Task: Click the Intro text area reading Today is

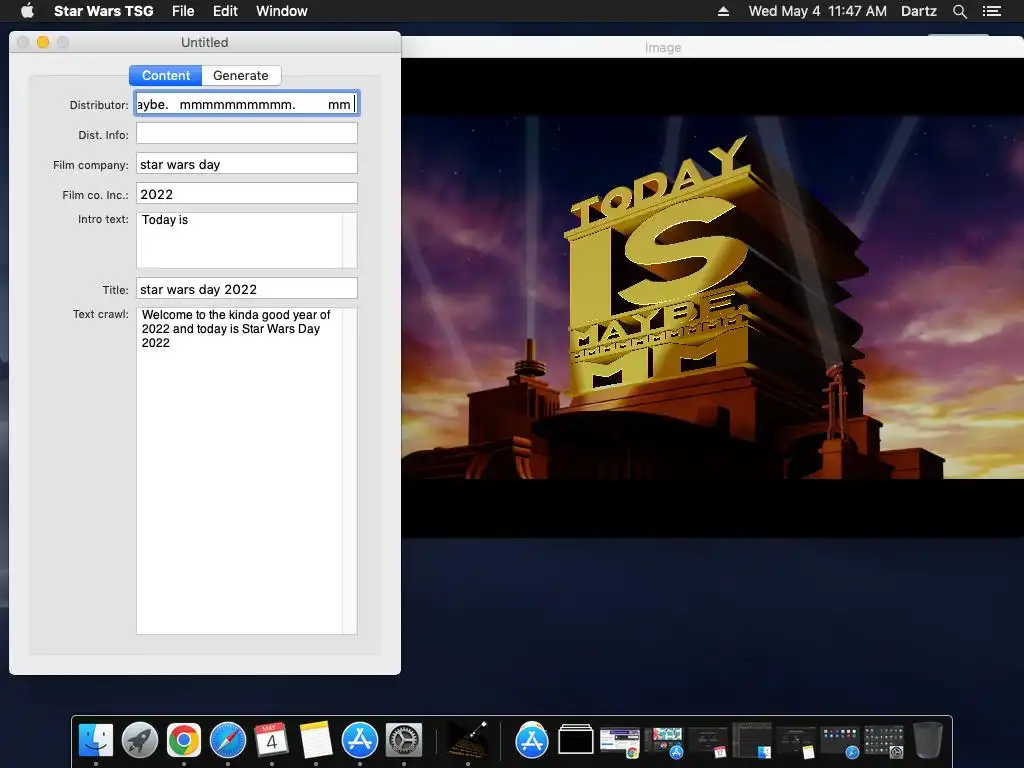Action: coord(239,240)
